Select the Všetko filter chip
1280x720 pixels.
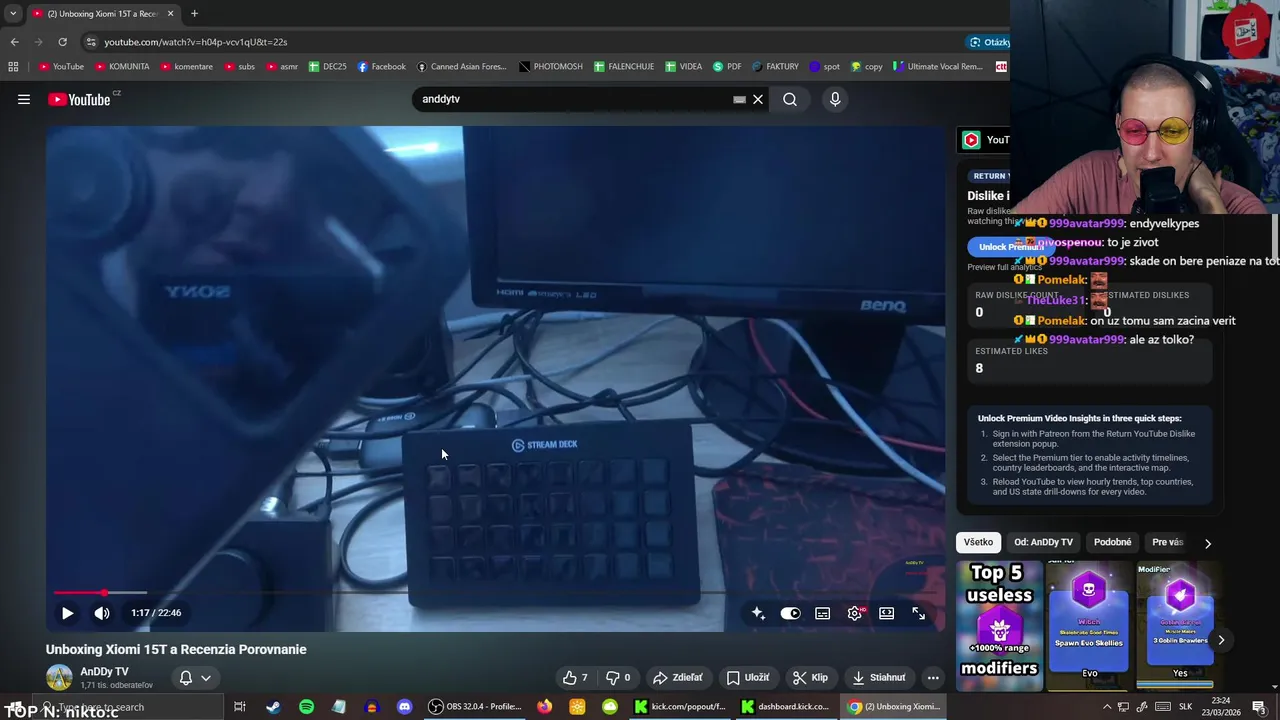(x=978, y=542)
